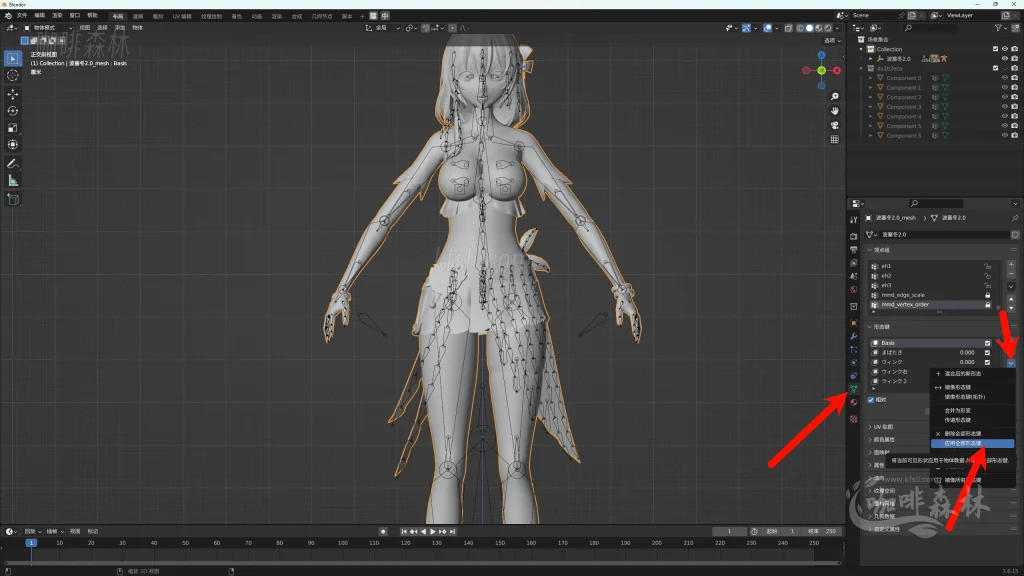Choose Mirror Shape Key menu entry
Viewport: 1024px width, 576px height.
pos(972,387)
